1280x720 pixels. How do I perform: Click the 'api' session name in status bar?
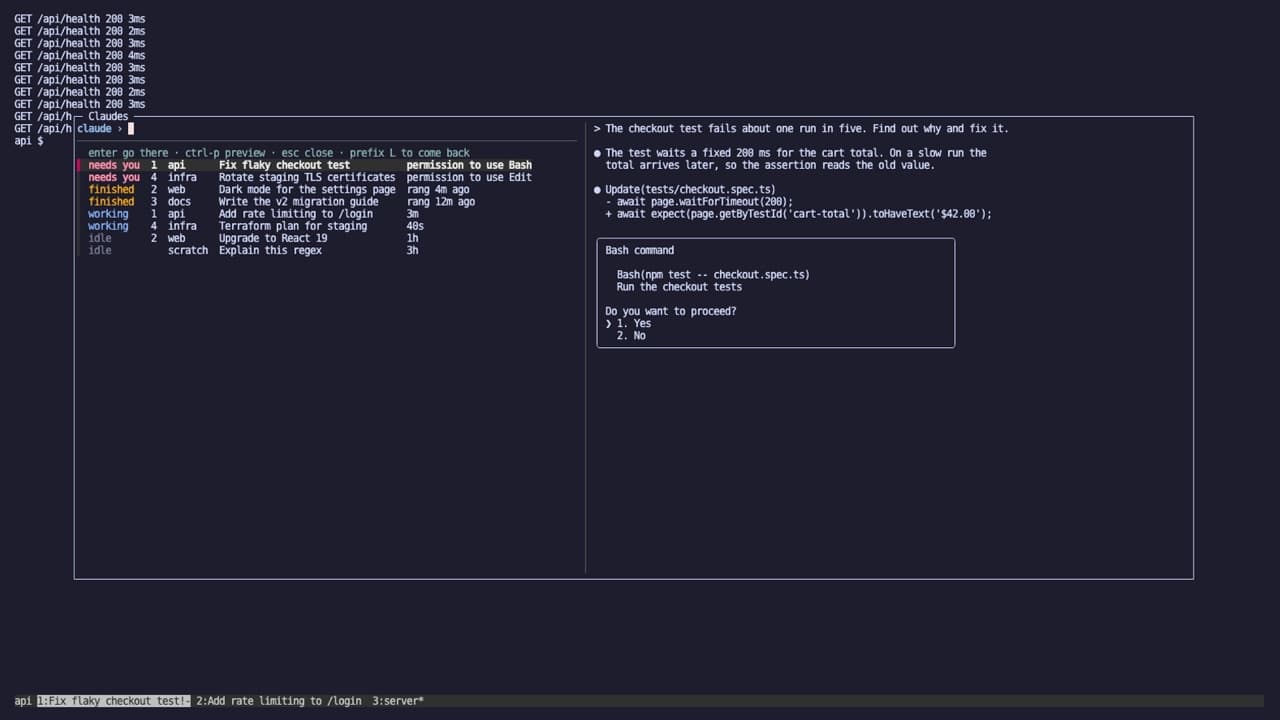click(22, 701)
